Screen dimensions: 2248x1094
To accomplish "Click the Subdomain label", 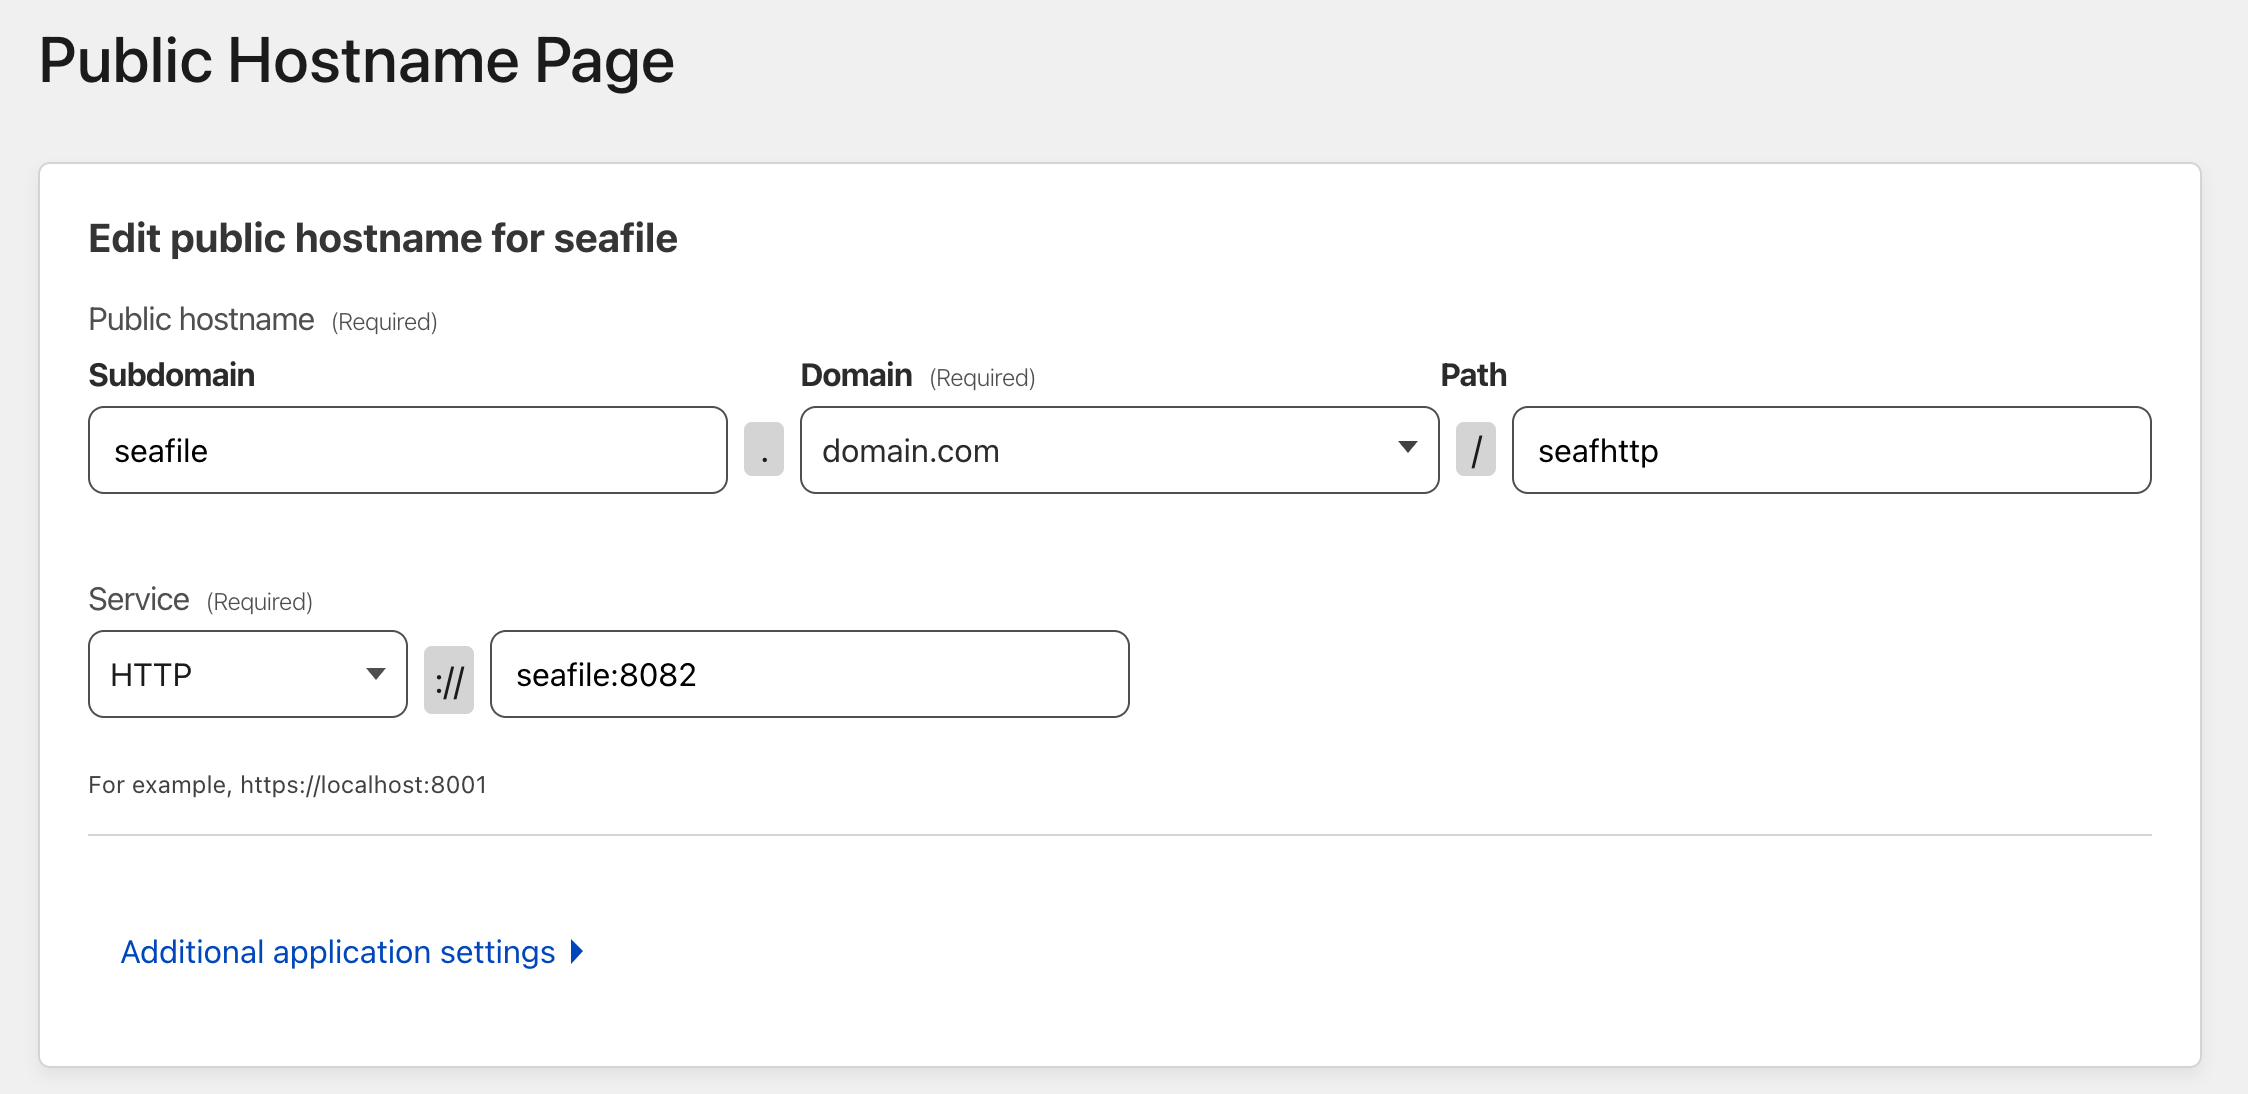I will click(x=172, y=375).
